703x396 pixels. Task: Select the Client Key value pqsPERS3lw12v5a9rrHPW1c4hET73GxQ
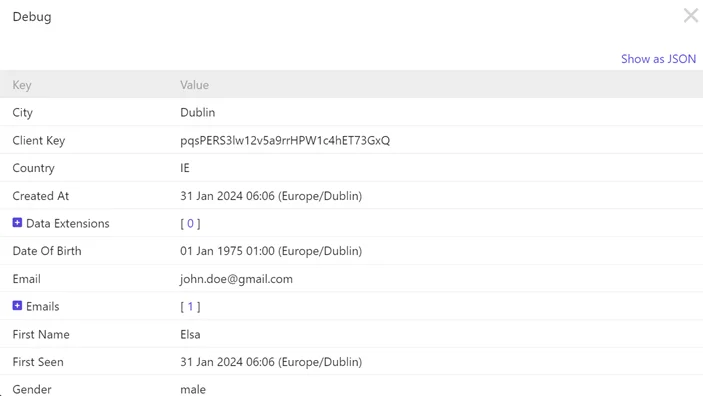pos(285,140)
